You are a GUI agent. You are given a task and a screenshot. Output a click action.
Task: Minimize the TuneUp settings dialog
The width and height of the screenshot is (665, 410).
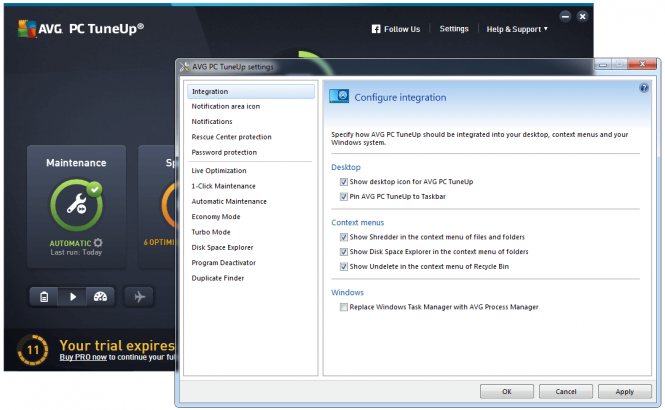[603, 64]
